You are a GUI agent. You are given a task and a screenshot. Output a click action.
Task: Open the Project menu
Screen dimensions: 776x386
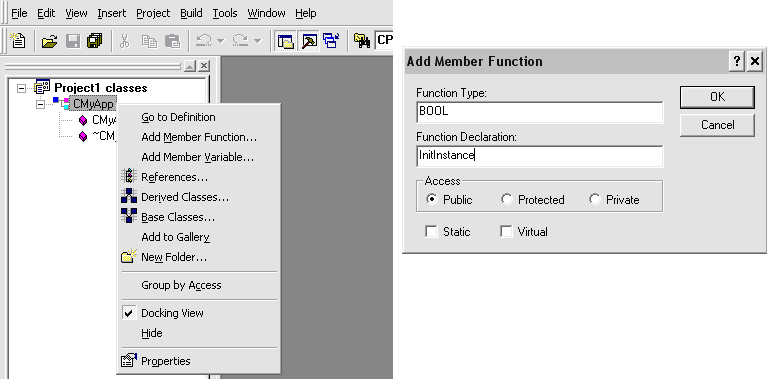[153, 13]
